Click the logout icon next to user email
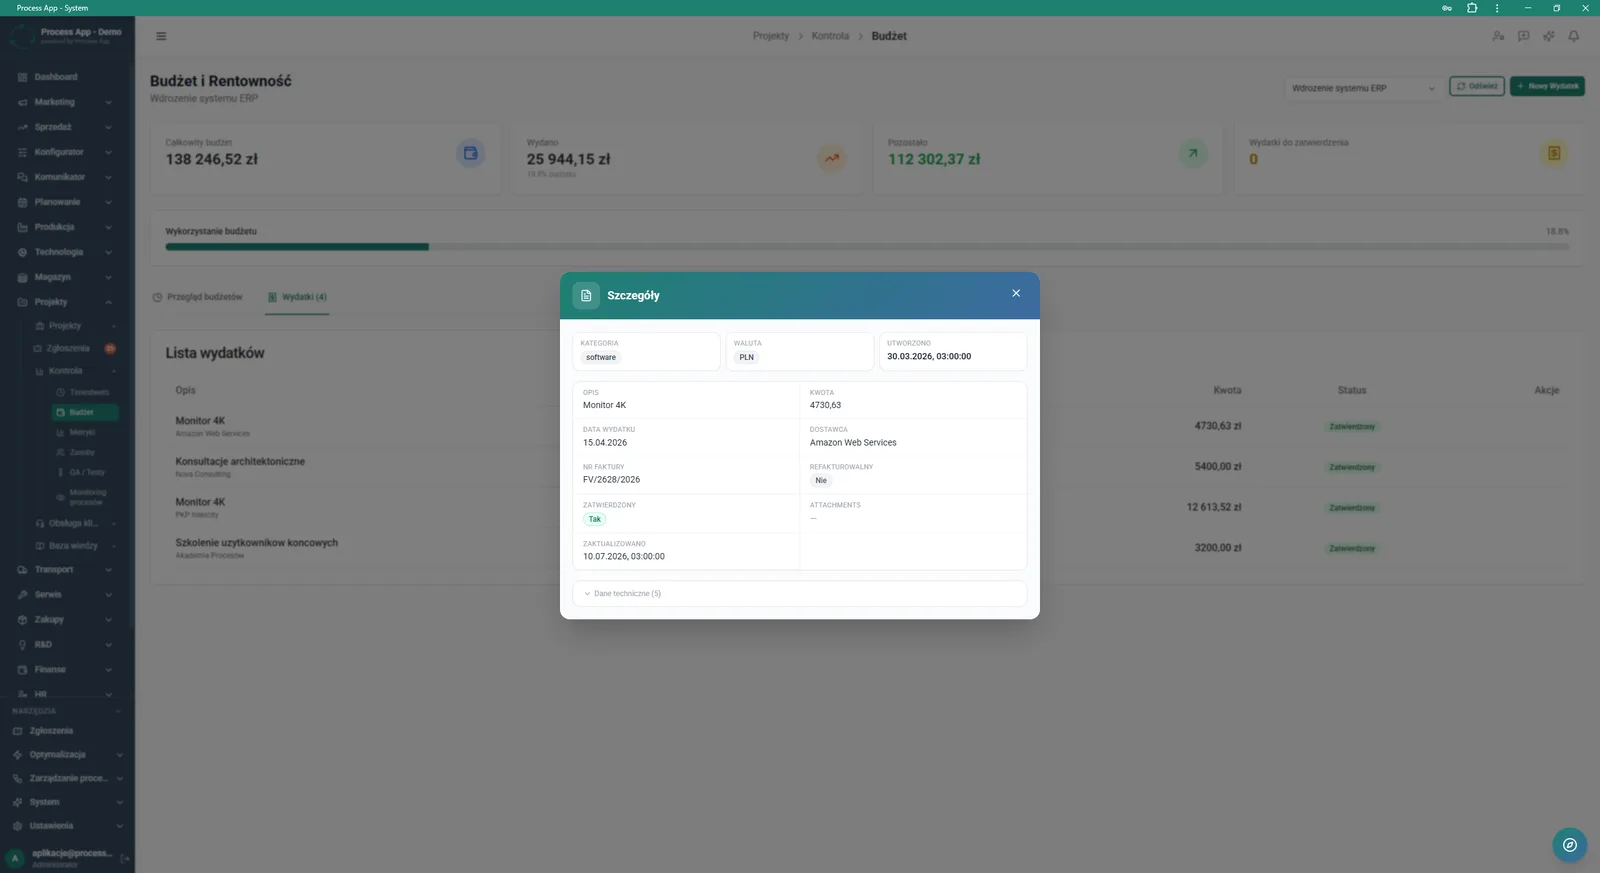Viewport: 1600px width, 873px height. click(125, 858)
